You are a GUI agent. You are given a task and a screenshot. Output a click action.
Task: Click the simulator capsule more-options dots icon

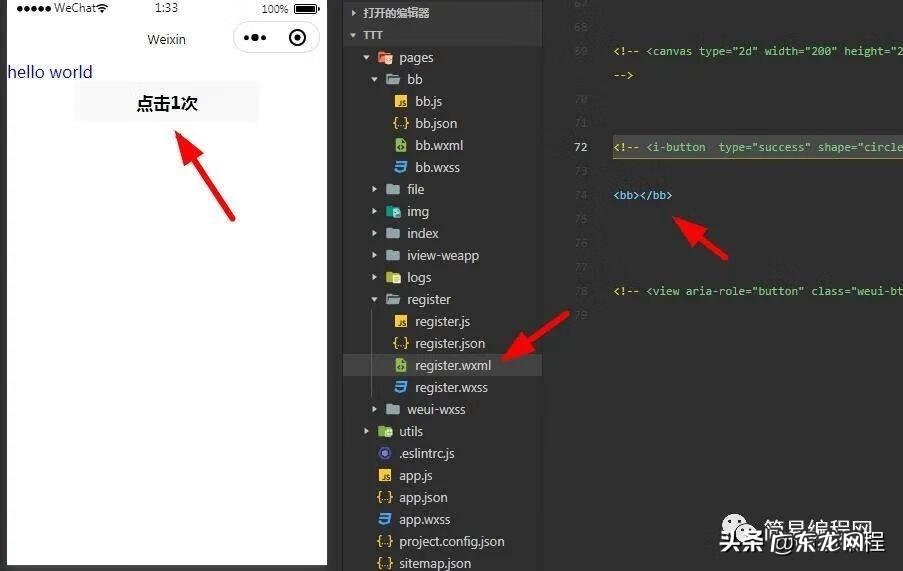pyautogui.click(x=255, y=38)
